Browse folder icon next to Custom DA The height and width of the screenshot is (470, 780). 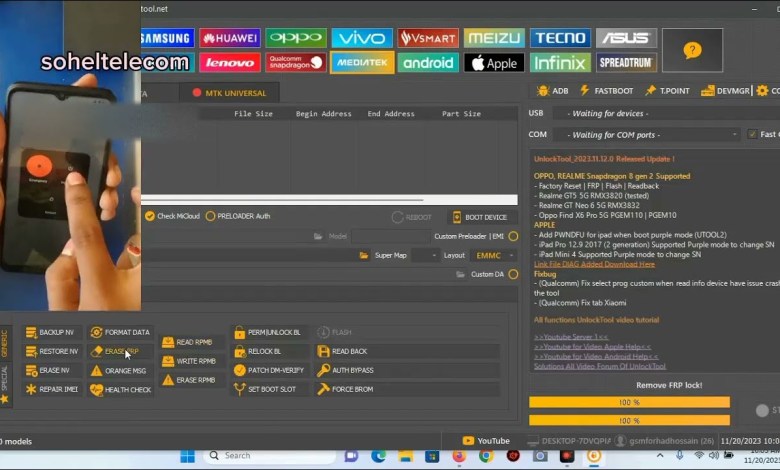(461, 274)
